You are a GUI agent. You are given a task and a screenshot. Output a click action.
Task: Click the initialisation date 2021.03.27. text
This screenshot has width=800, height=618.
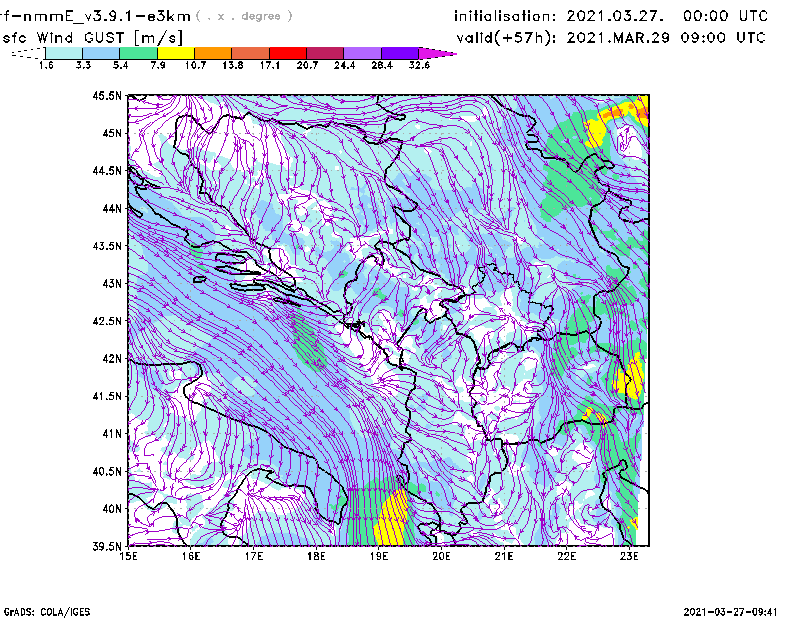[x=615, y=16]
